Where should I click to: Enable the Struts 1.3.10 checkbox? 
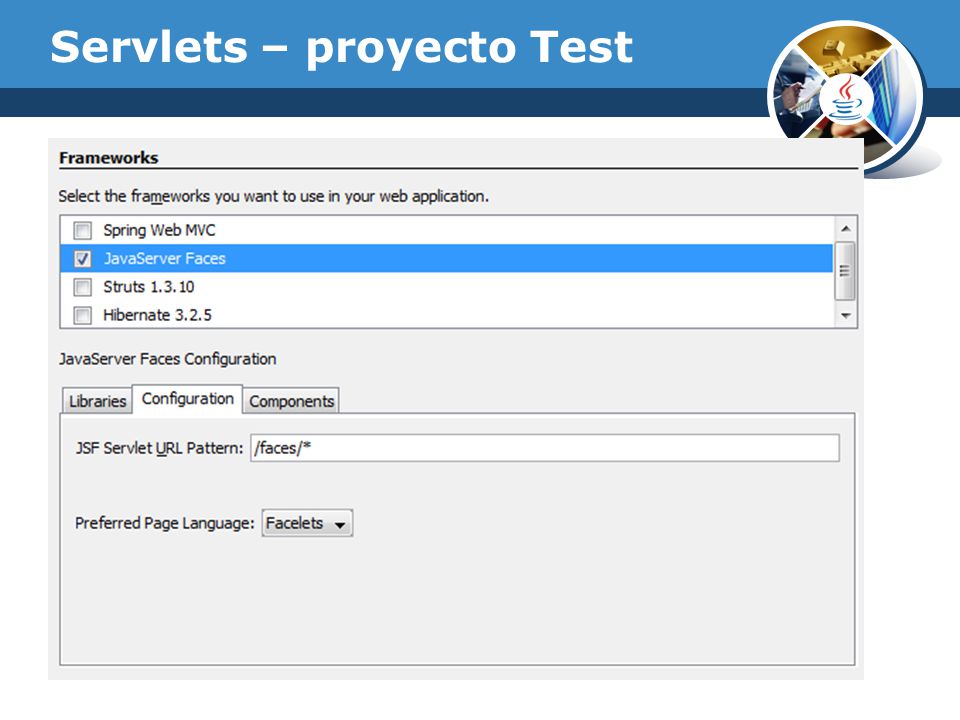click(83, 287)
